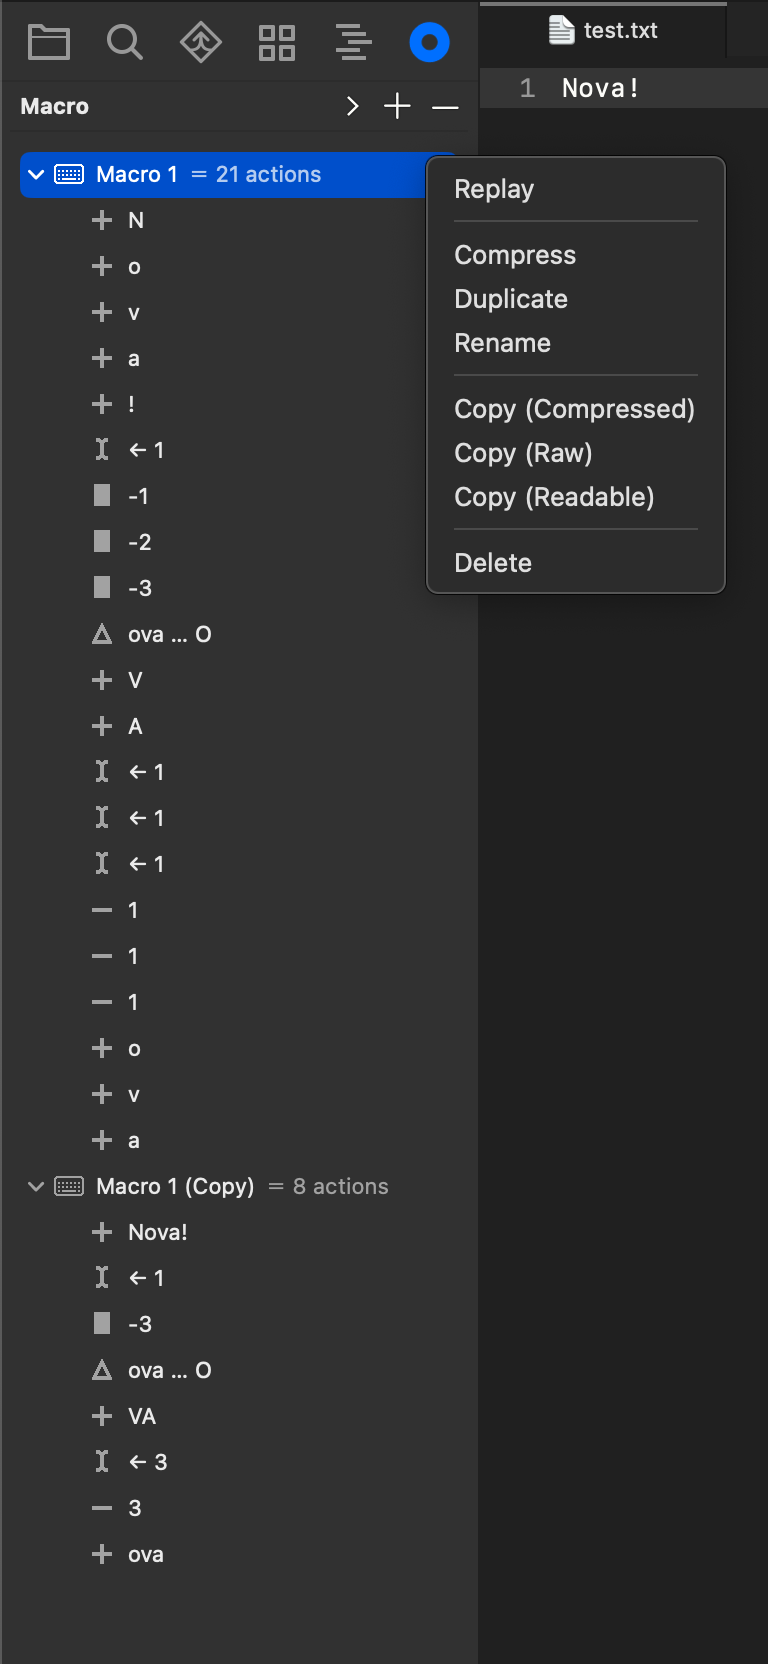Collapse the Macro 1 tree
The width and height of the screenshot is (768, 1664).
tap(36, 174)
